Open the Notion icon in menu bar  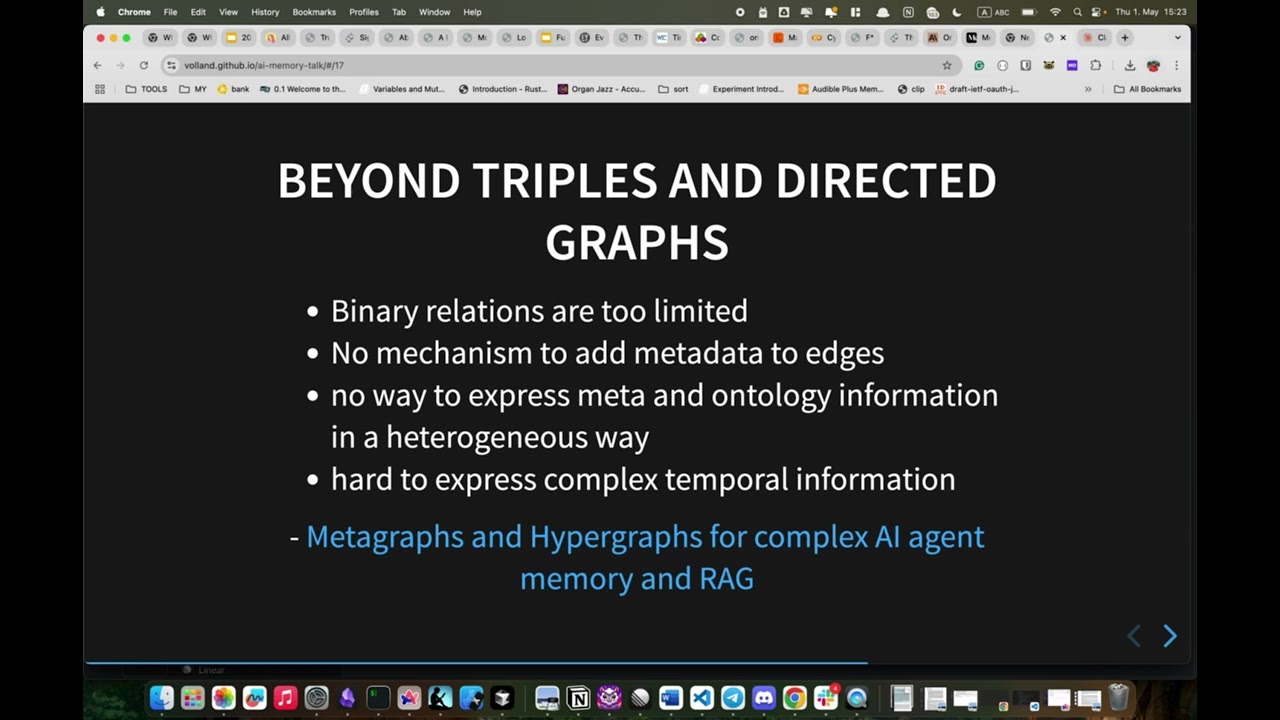[x=908, y=12]
